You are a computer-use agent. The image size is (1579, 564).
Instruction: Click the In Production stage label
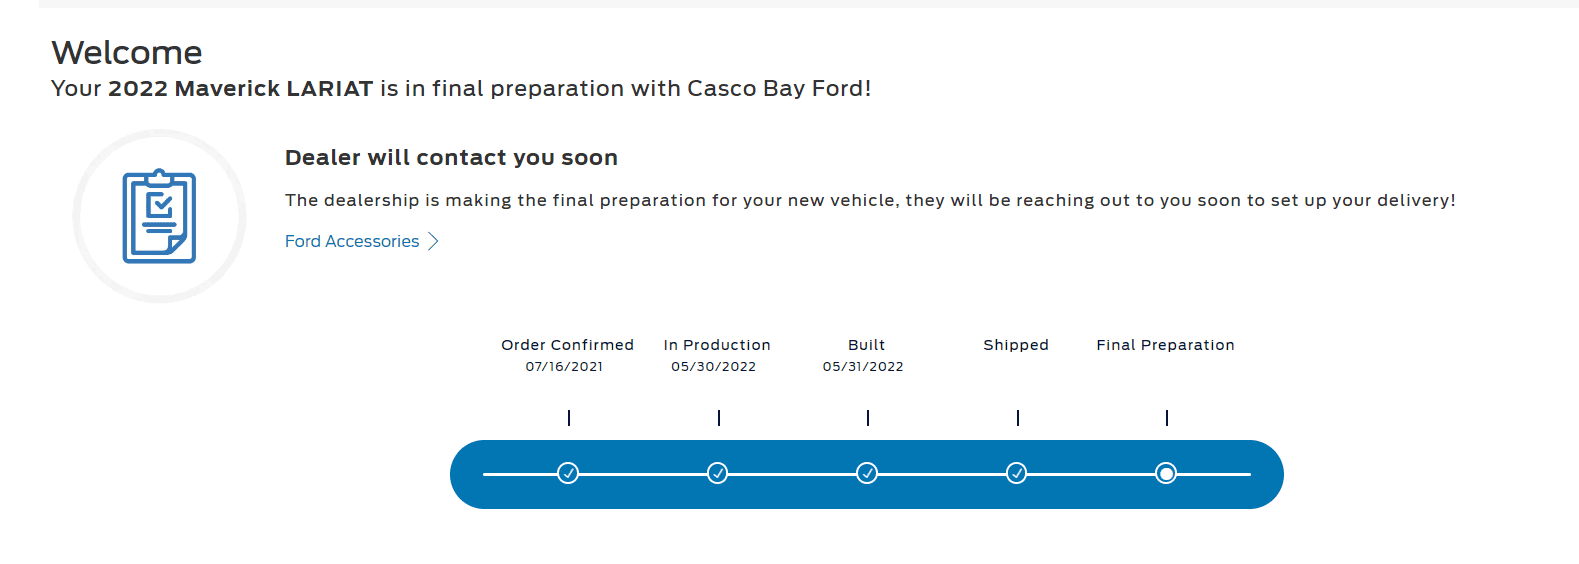[x=717, y=345]
